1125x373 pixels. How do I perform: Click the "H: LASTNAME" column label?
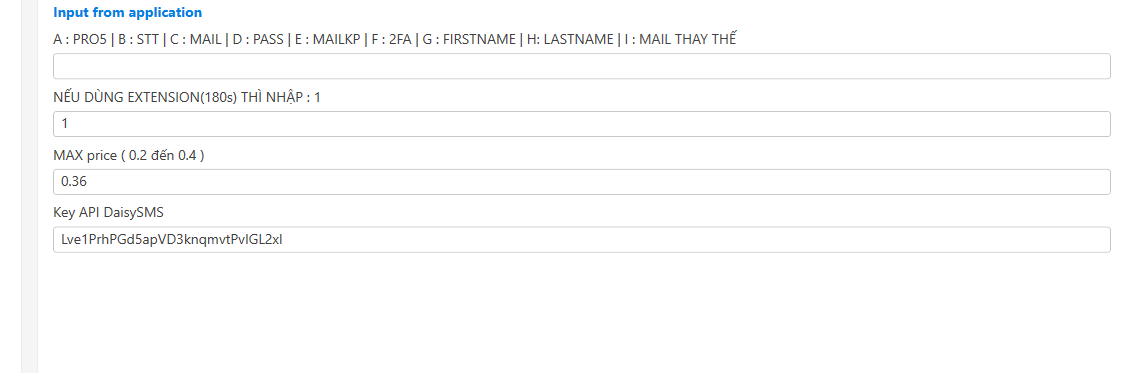(x=570, y=39)
